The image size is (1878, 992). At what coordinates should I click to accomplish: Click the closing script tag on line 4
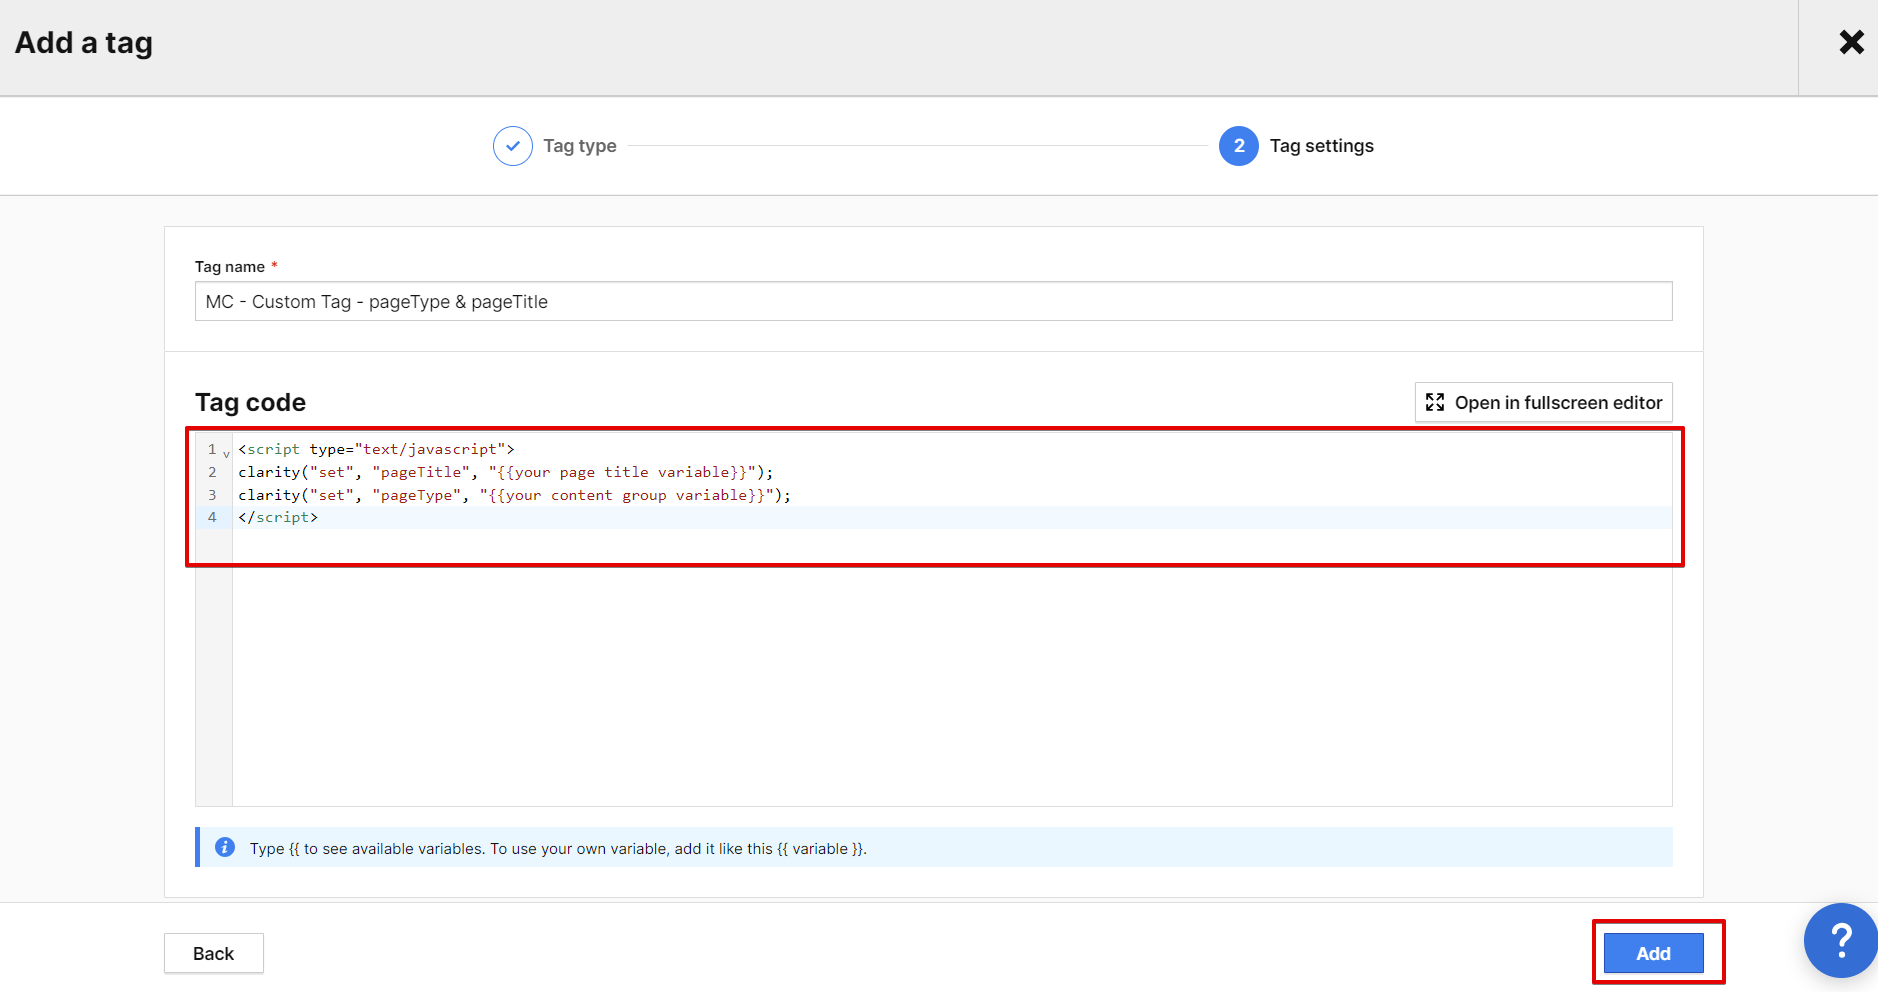[x=278, y=517]
